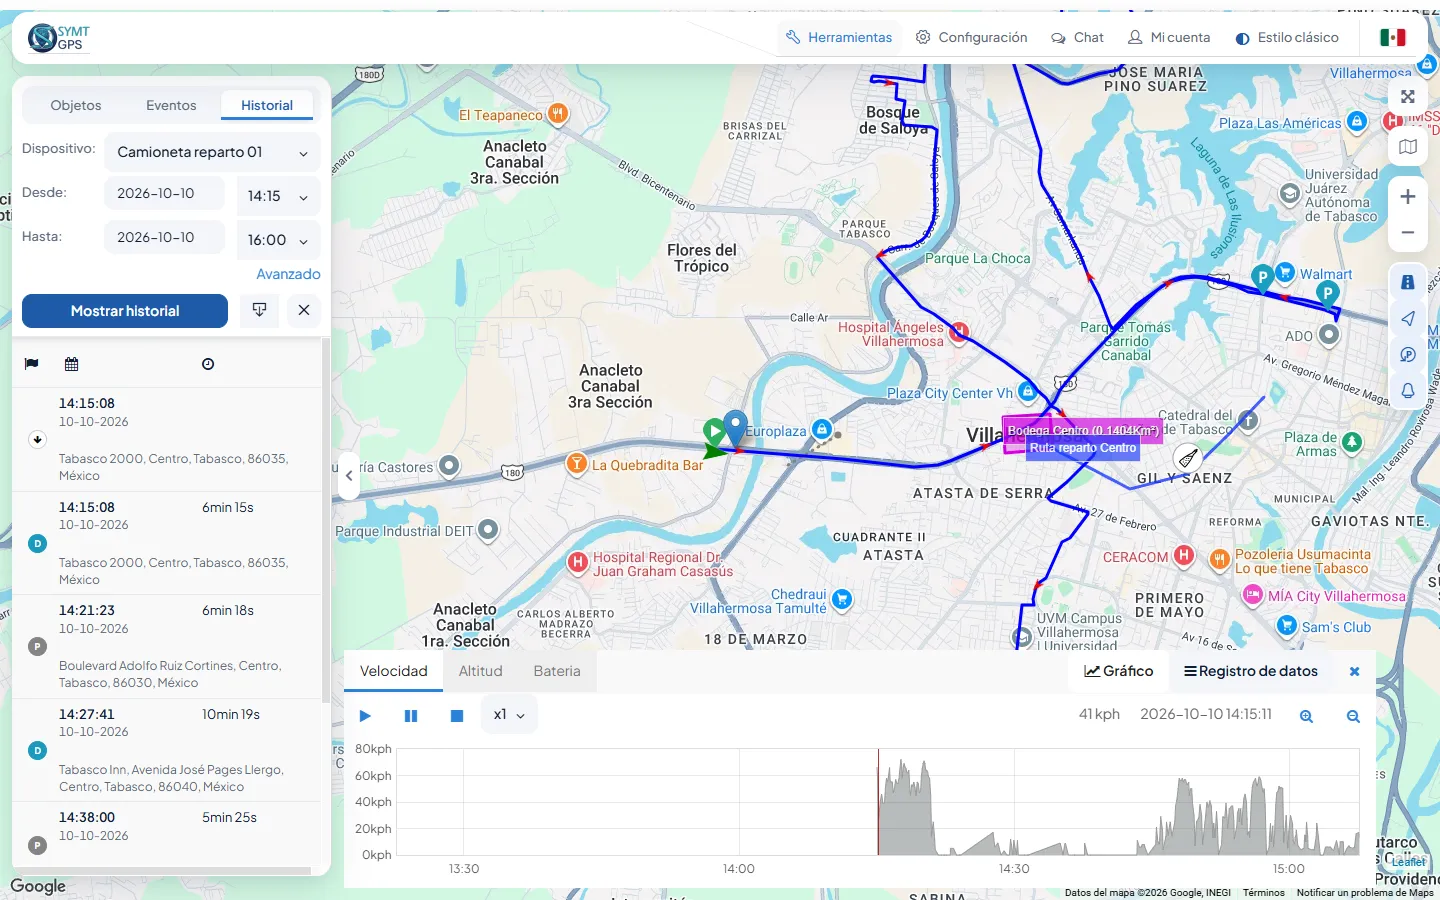Zoom in the map with plus
1440x900 pixels.
1407,197
